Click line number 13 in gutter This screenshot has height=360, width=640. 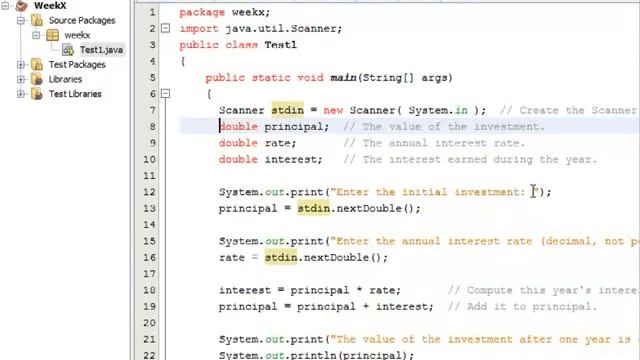click(149, 208)
